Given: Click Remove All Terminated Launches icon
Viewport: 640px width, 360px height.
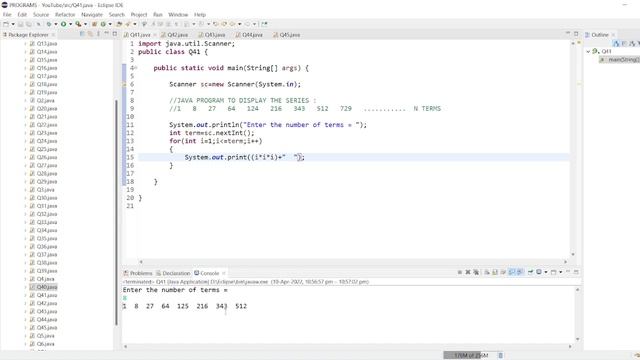Looking at the screenshot, I should pos(476,272).
